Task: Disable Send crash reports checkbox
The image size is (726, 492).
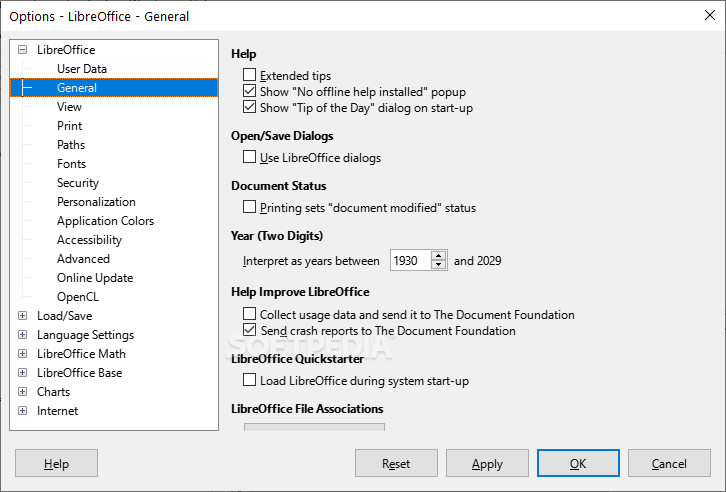Action: click(249, 330)
